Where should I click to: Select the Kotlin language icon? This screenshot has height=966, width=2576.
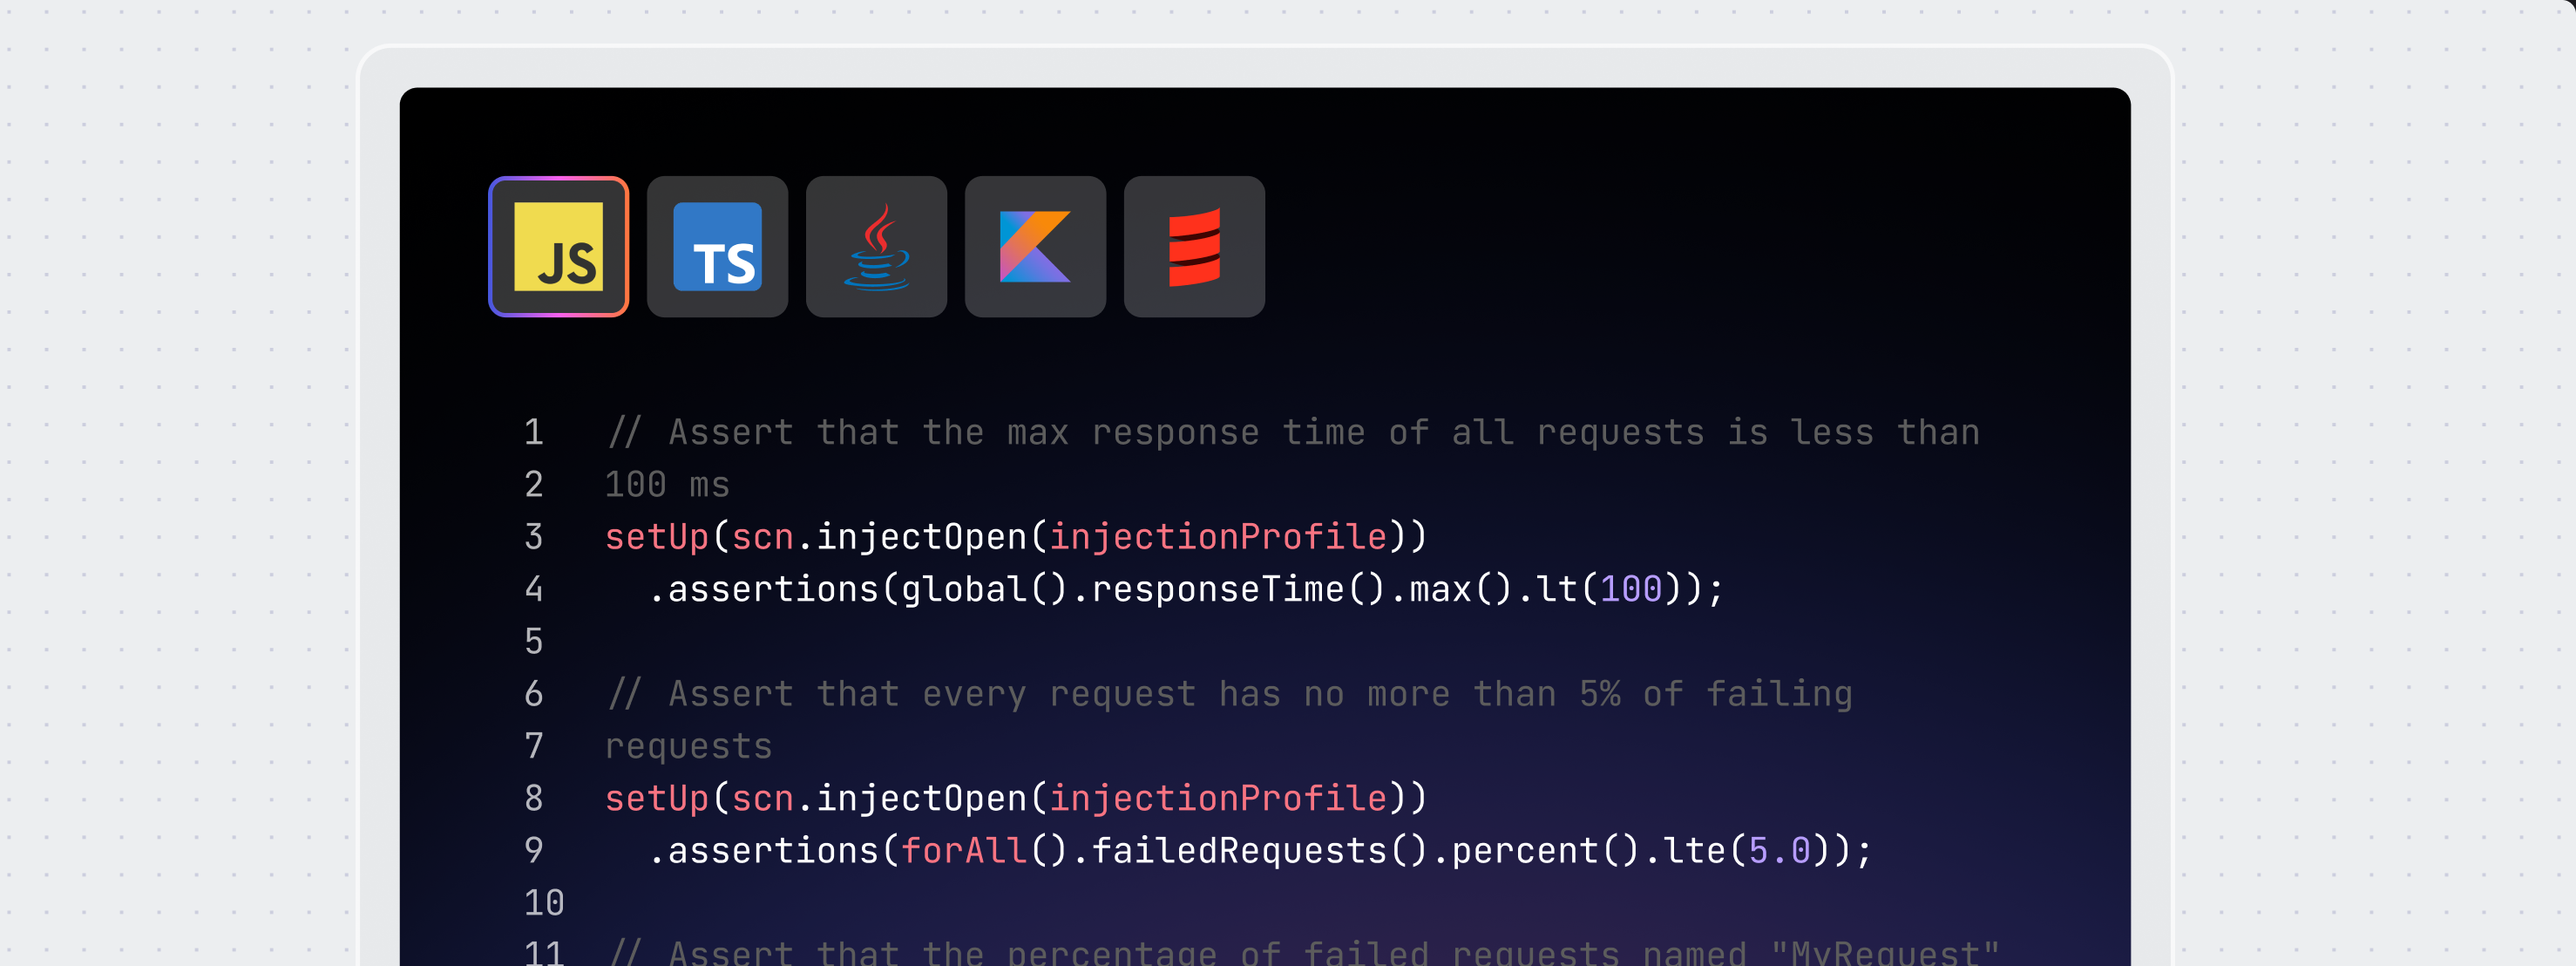pyautogui.click(x=1035, y=247)
